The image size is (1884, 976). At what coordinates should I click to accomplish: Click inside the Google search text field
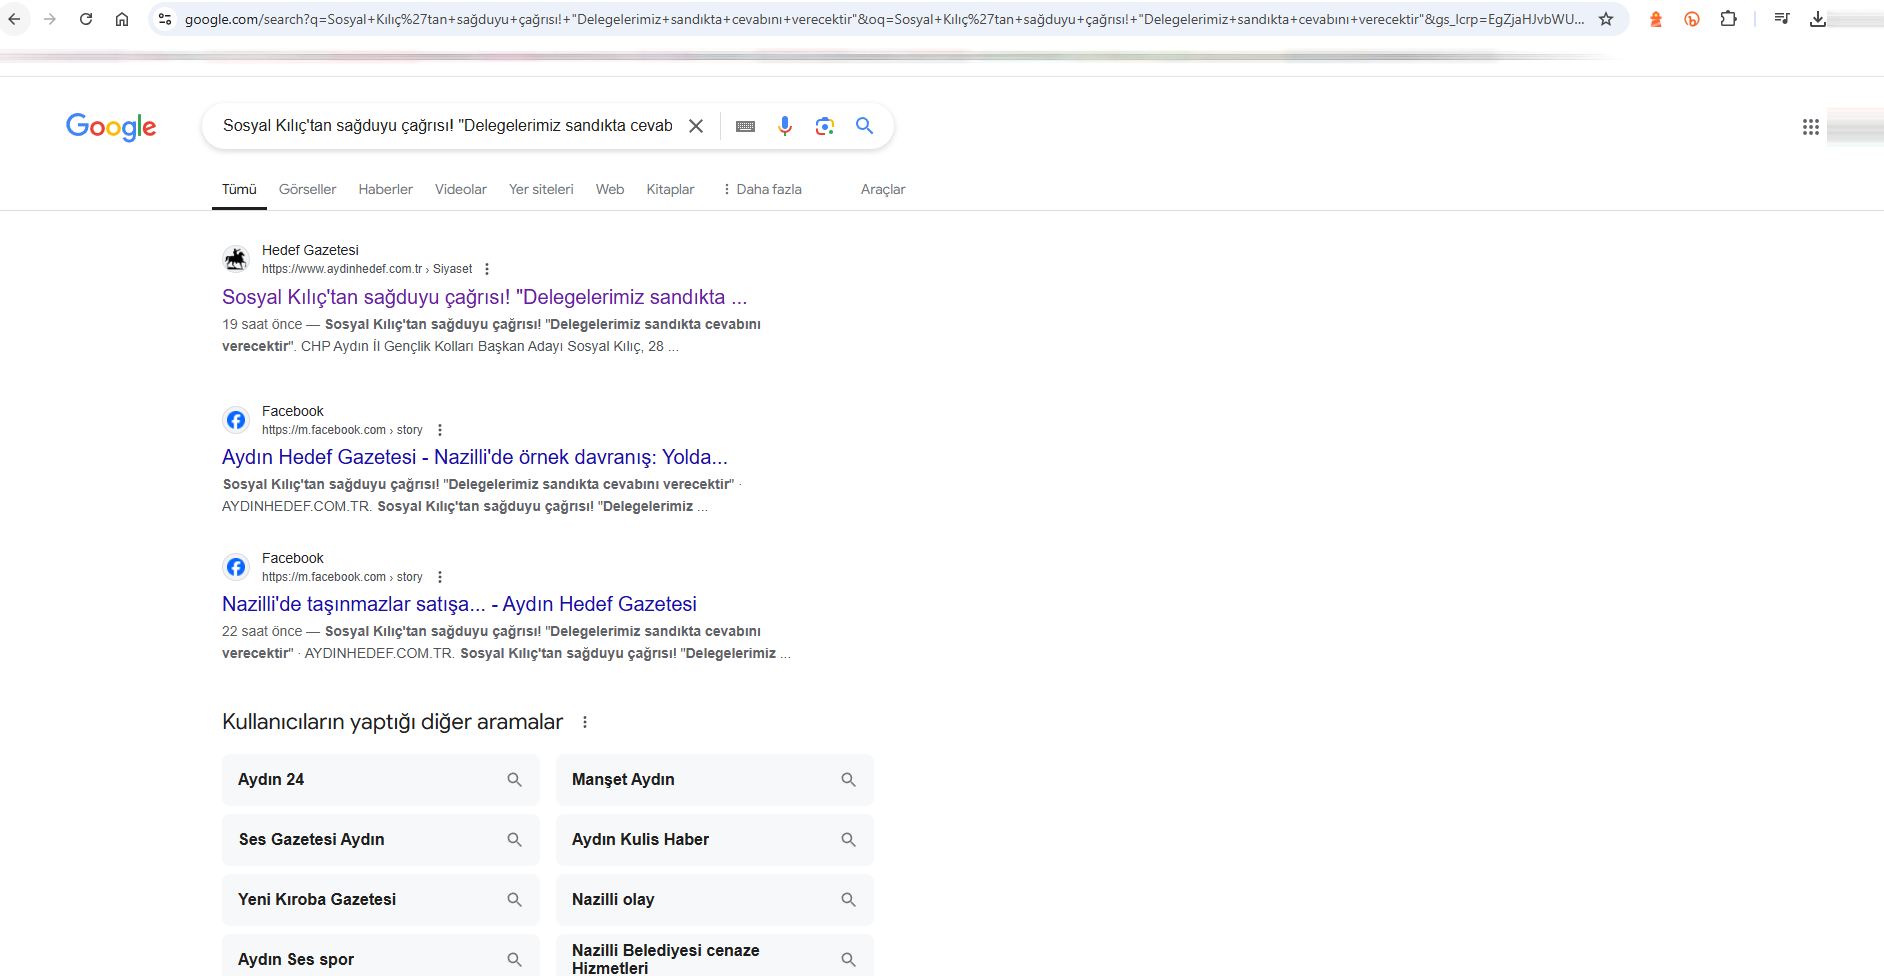tap(448, 126)
